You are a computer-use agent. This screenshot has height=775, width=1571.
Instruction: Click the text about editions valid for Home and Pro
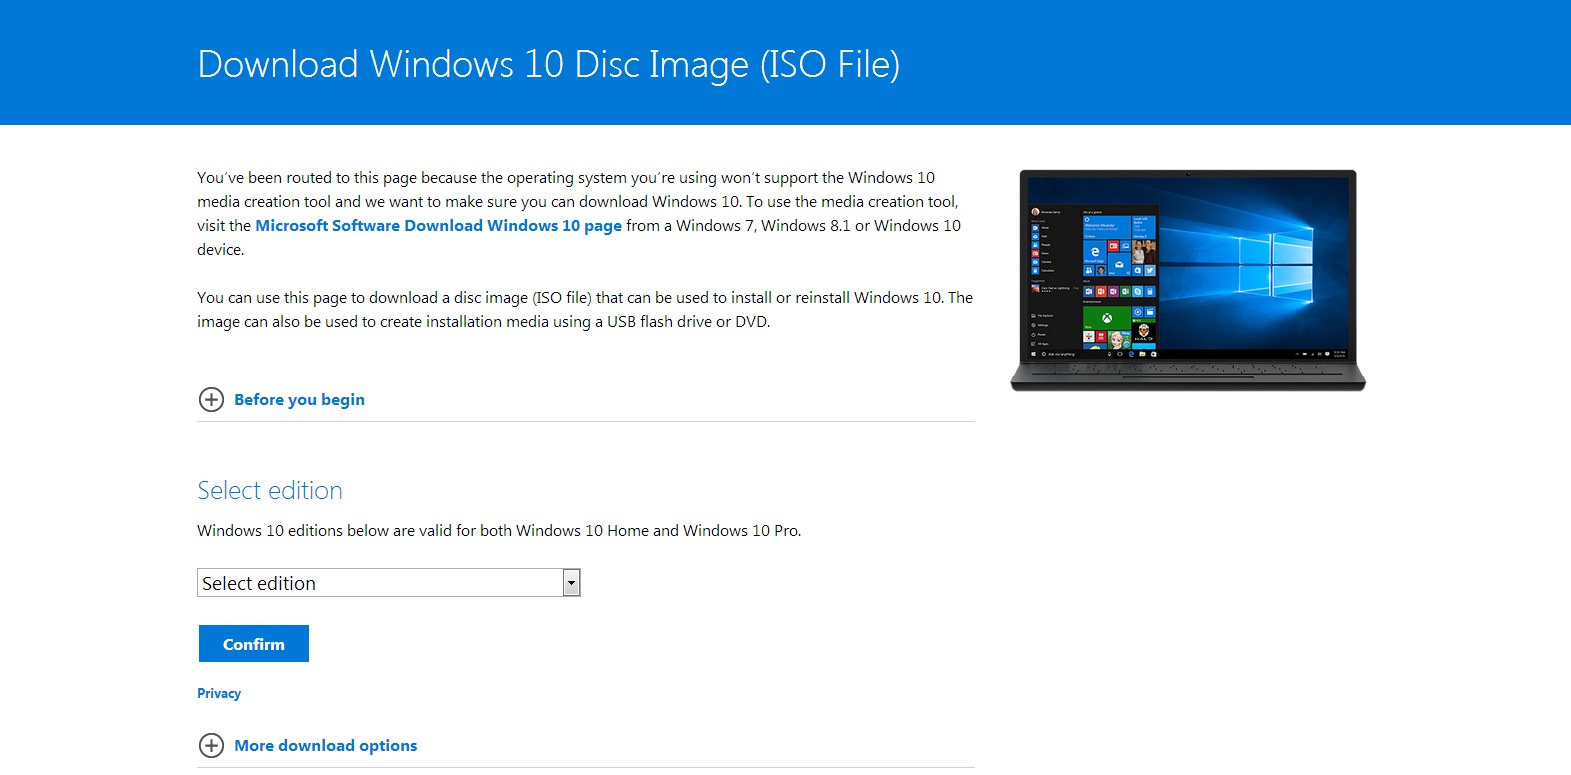(499, 531)
